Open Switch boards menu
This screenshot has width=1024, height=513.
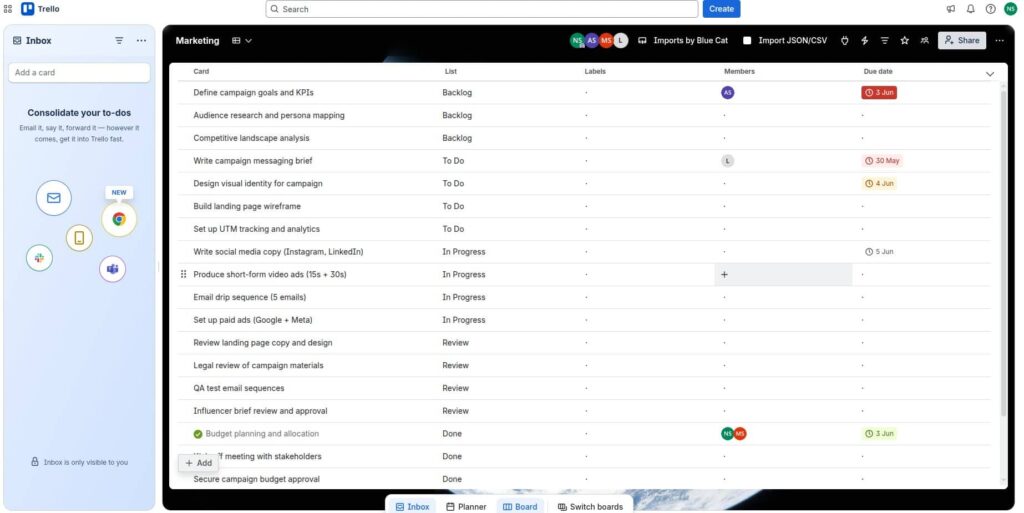coord(590,506)
